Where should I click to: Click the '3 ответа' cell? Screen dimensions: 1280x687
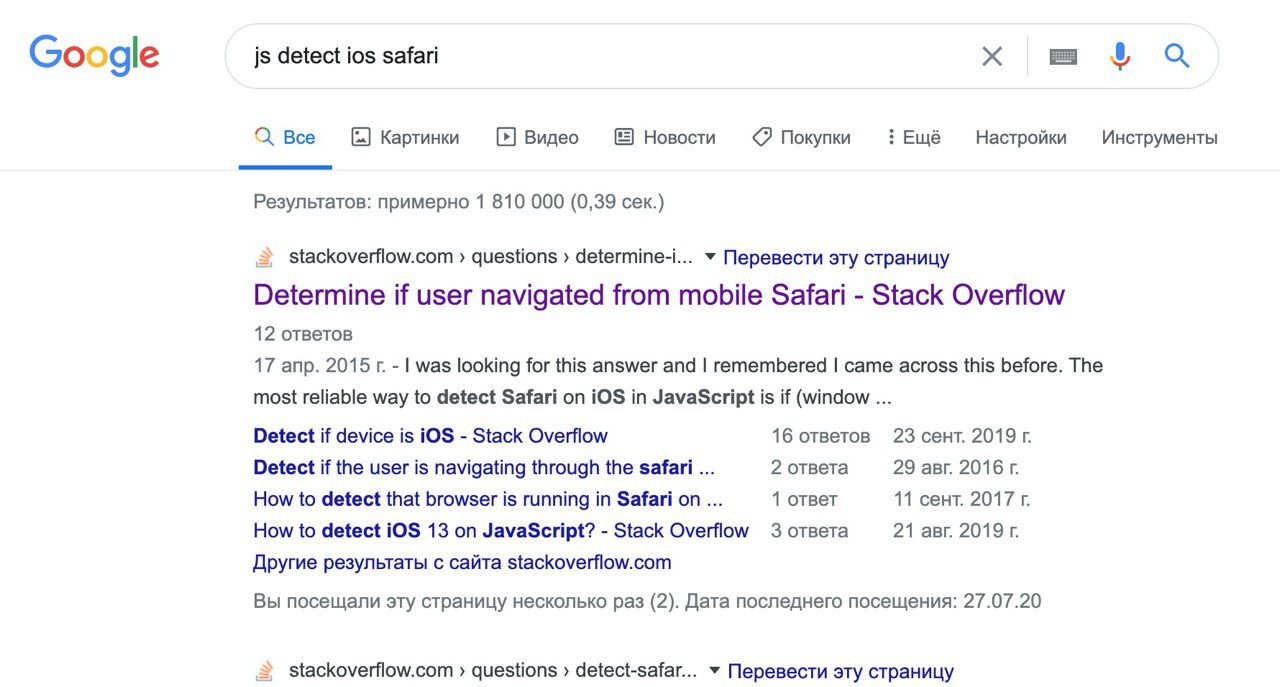pyautogui.click(x=809, y=531)
